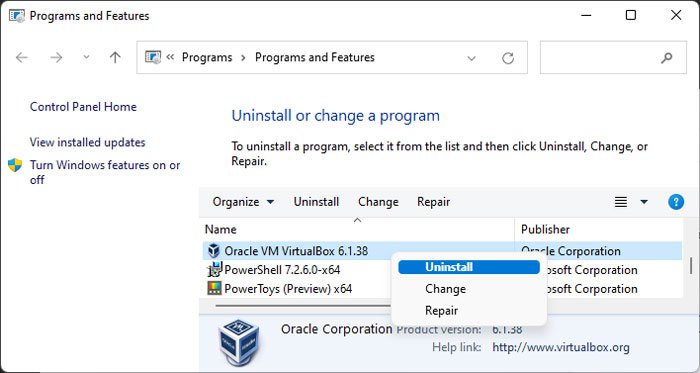The height and width of the screenshot is (373, 700).
Task: Open help with the blue question icon
Action: (x=676, y=202)
